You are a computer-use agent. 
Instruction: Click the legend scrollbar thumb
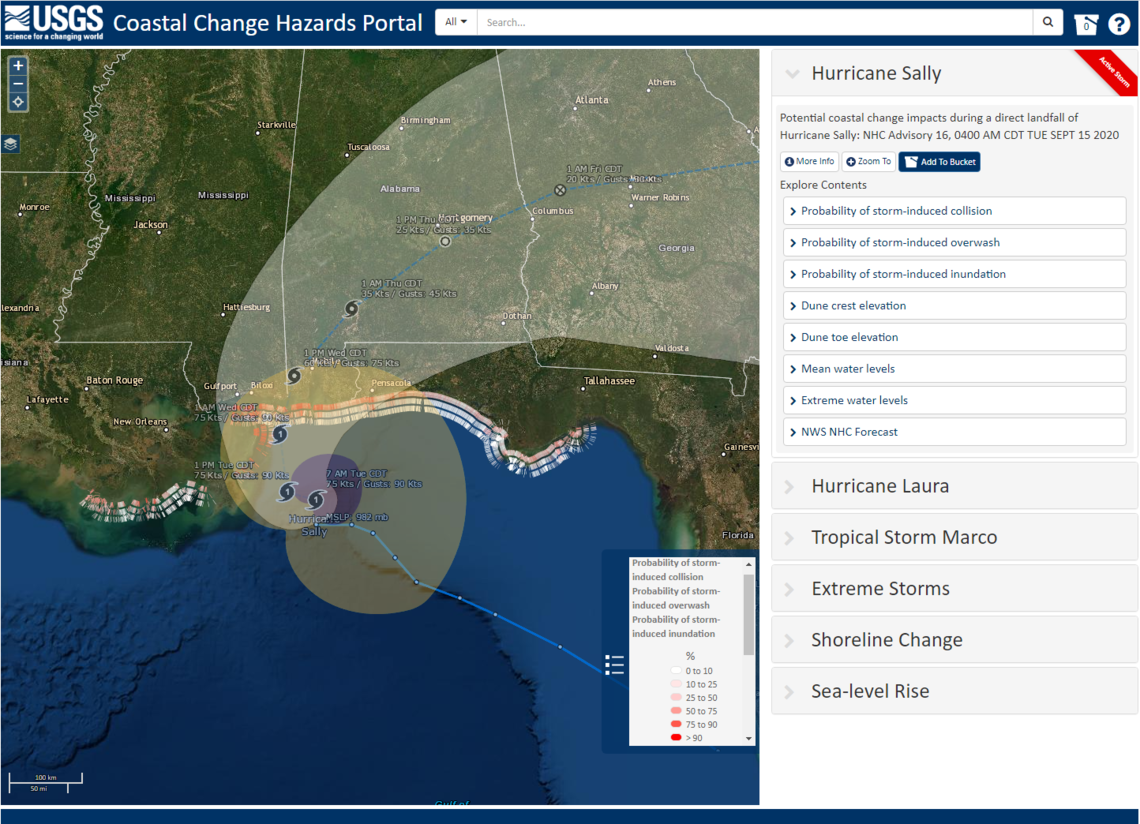(749, 614)
